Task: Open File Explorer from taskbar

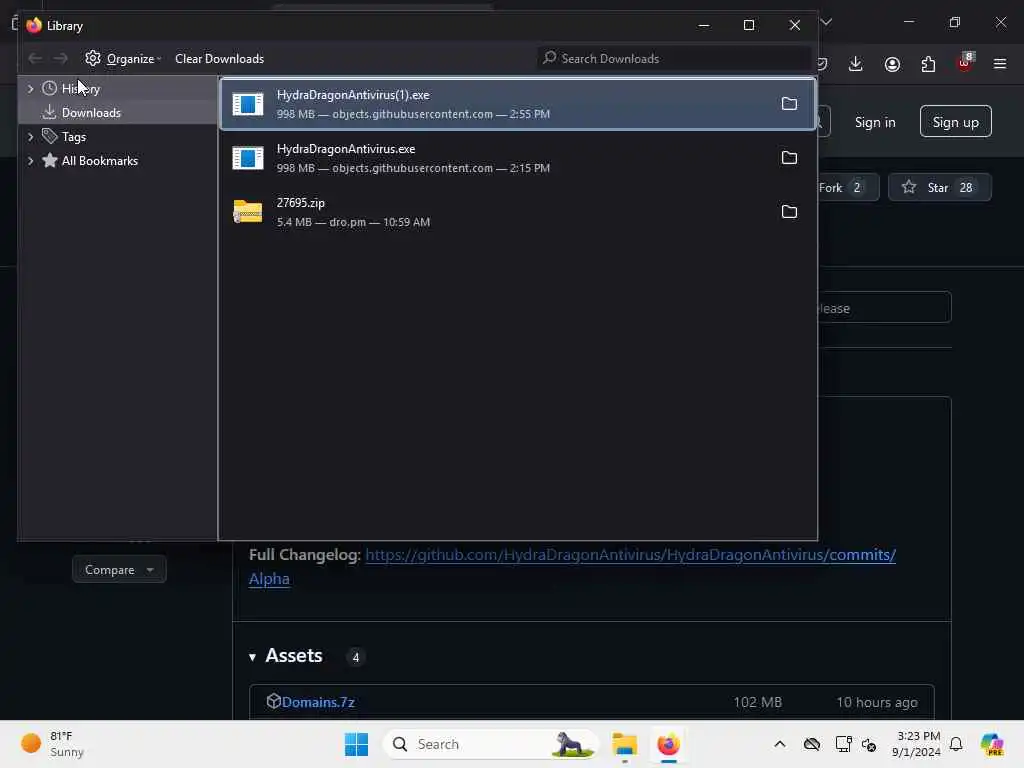Action: coord(624,744)
